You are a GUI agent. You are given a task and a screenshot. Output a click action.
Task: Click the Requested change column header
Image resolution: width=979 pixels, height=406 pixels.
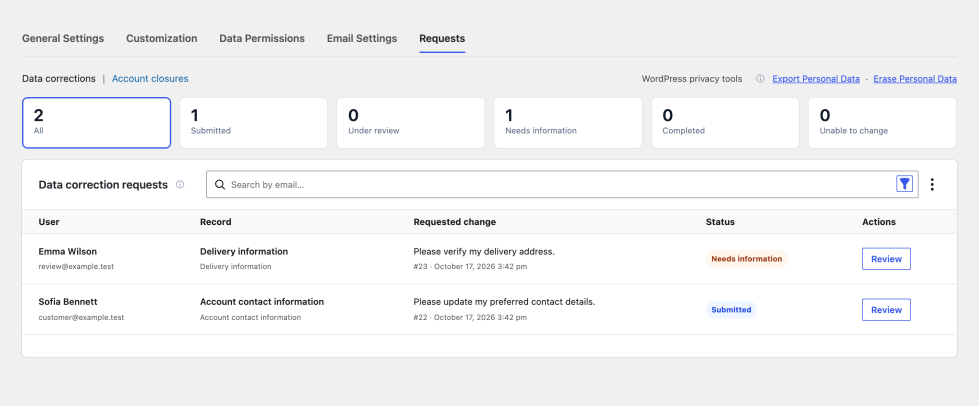[455, 222]
